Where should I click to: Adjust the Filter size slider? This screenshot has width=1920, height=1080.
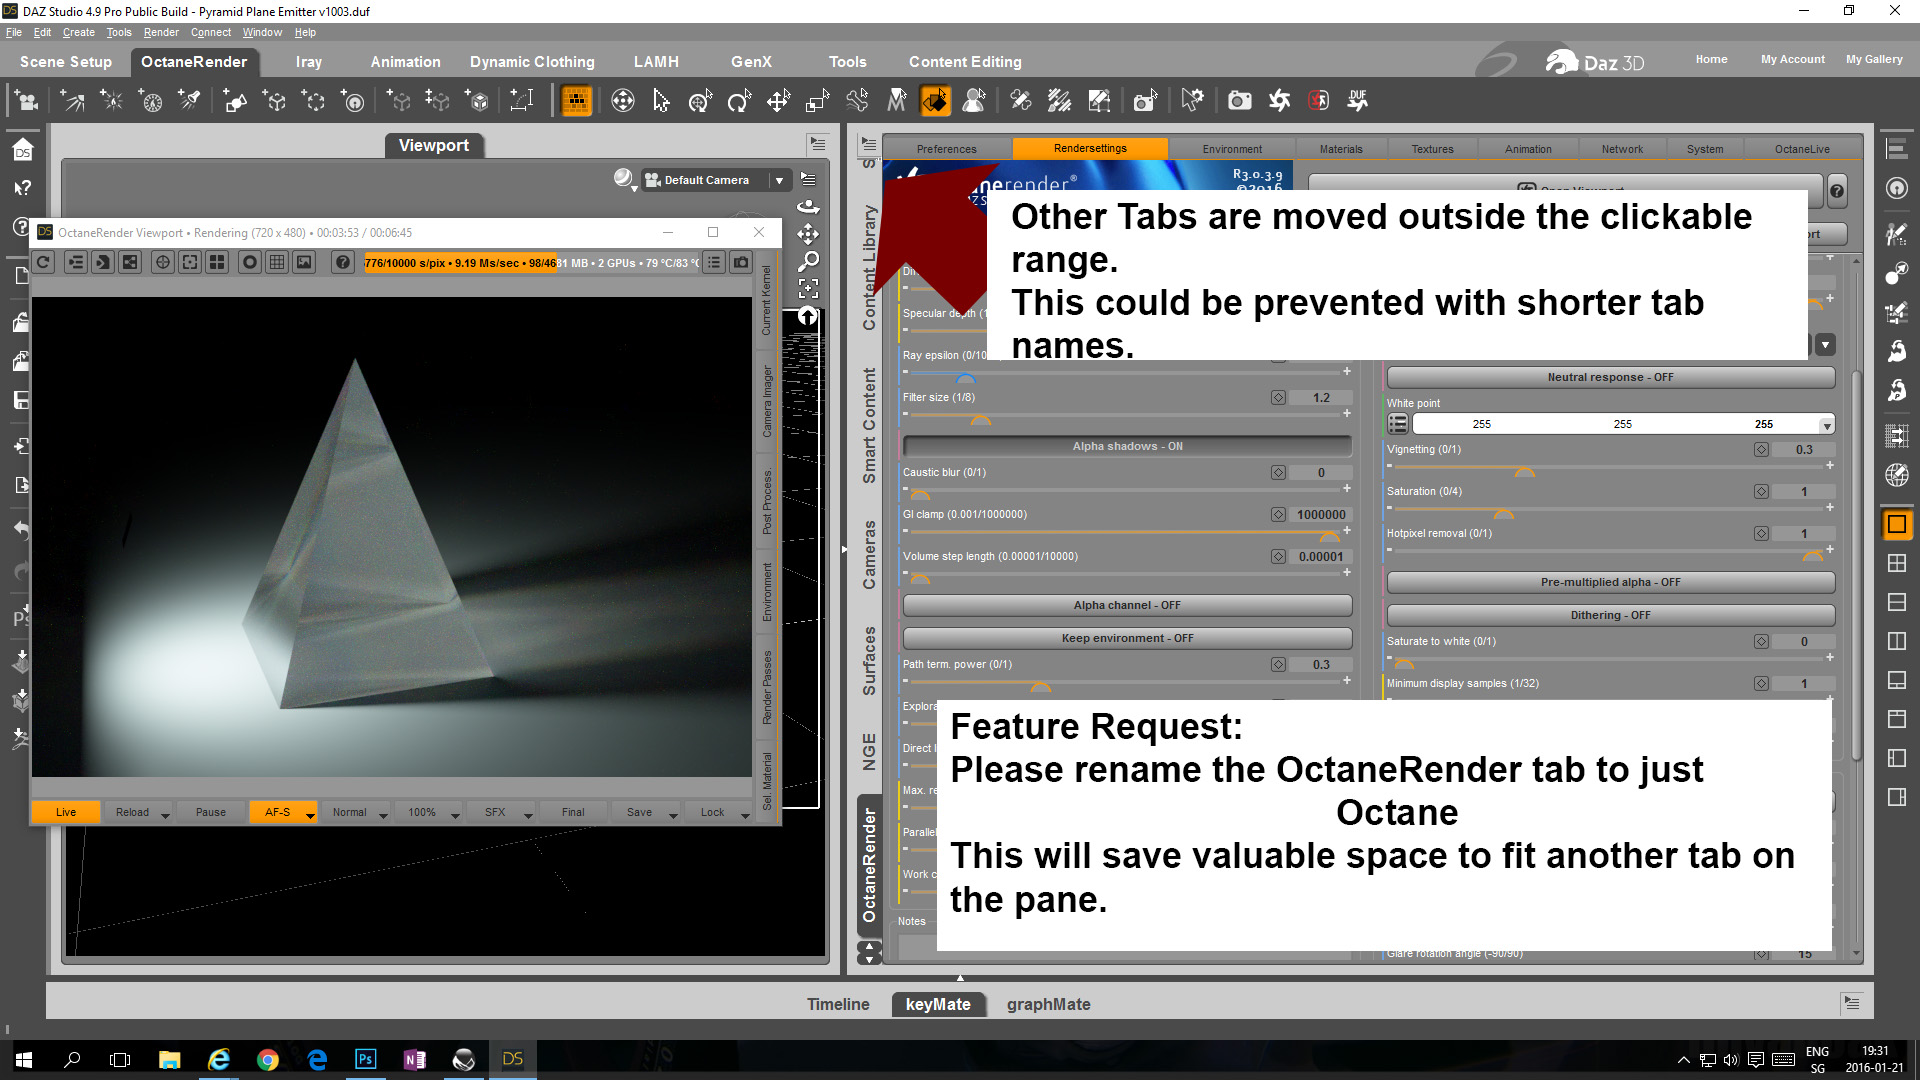tap(981, 419)
